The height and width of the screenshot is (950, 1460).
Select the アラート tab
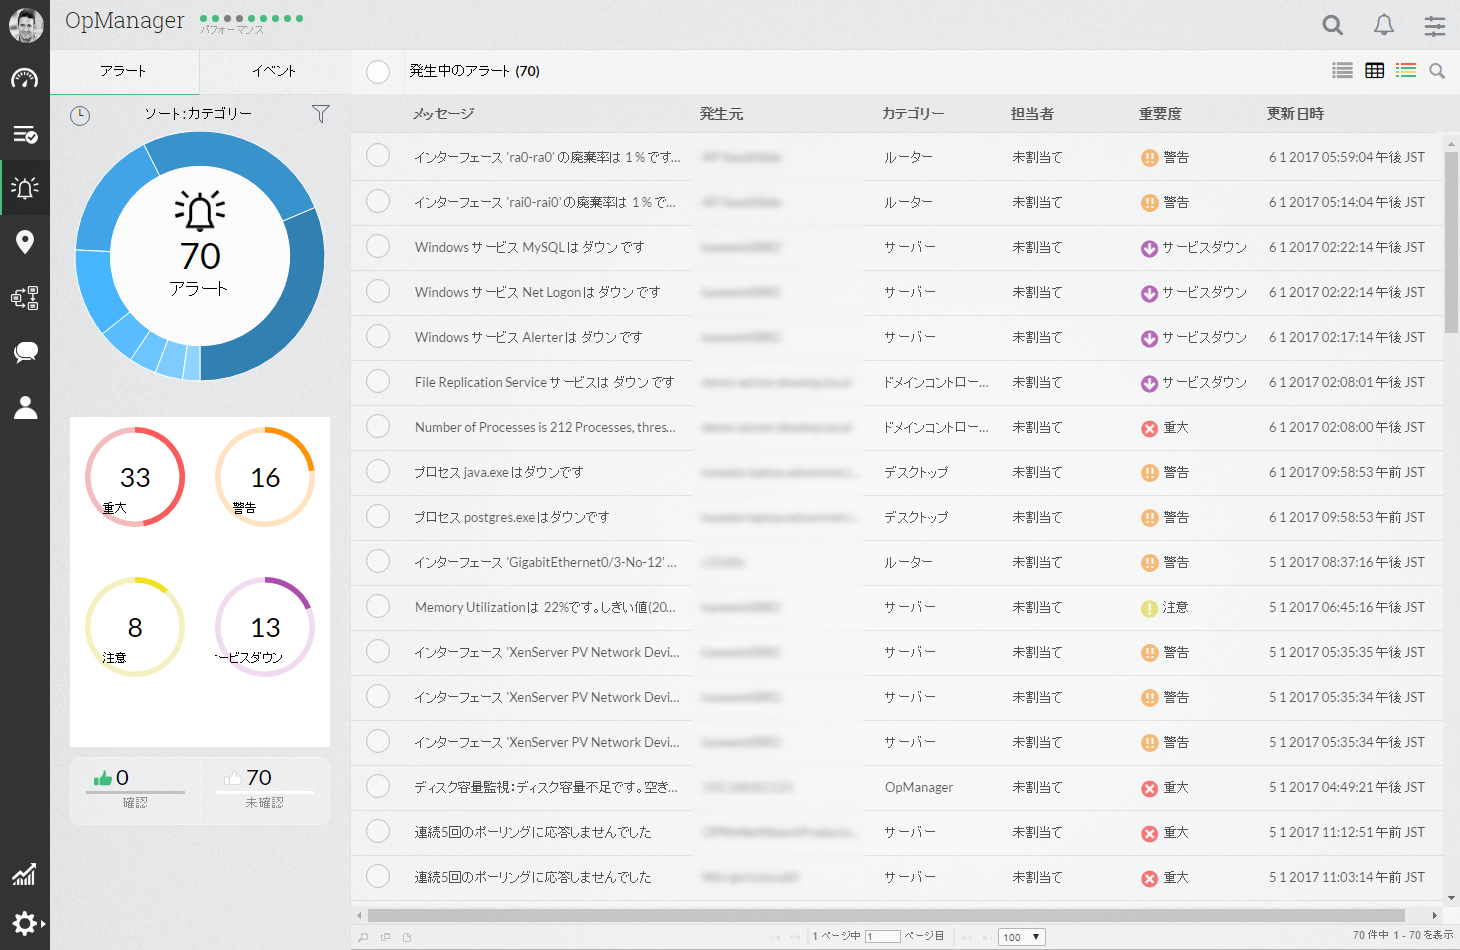point(124,71)
